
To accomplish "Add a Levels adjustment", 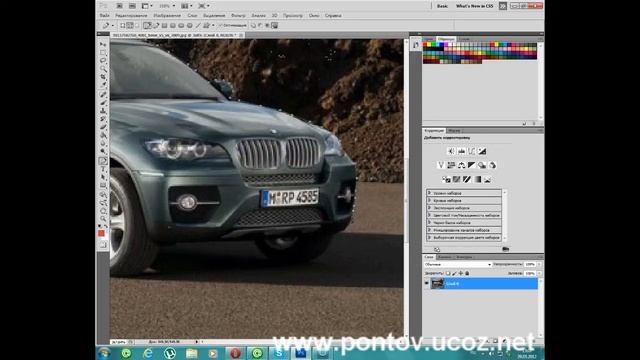I will [461, 151].
